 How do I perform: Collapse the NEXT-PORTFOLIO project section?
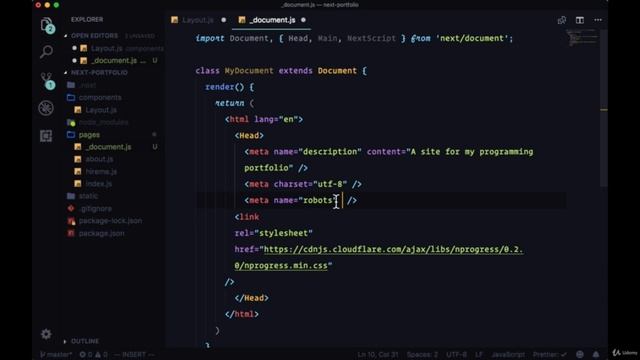[x=99, y=72]
